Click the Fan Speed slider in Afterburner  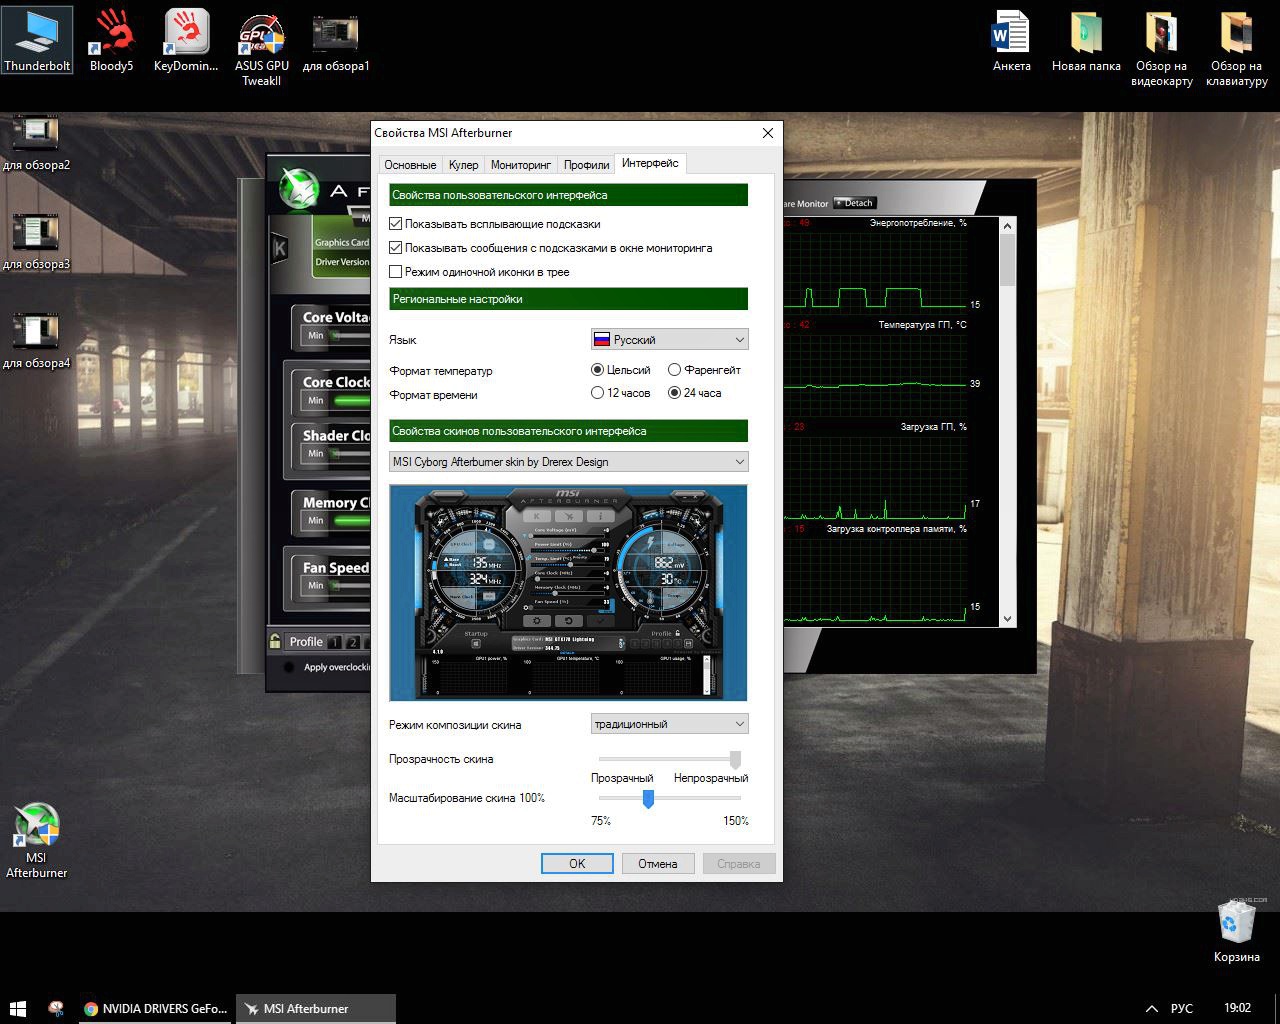coord(350,586)
